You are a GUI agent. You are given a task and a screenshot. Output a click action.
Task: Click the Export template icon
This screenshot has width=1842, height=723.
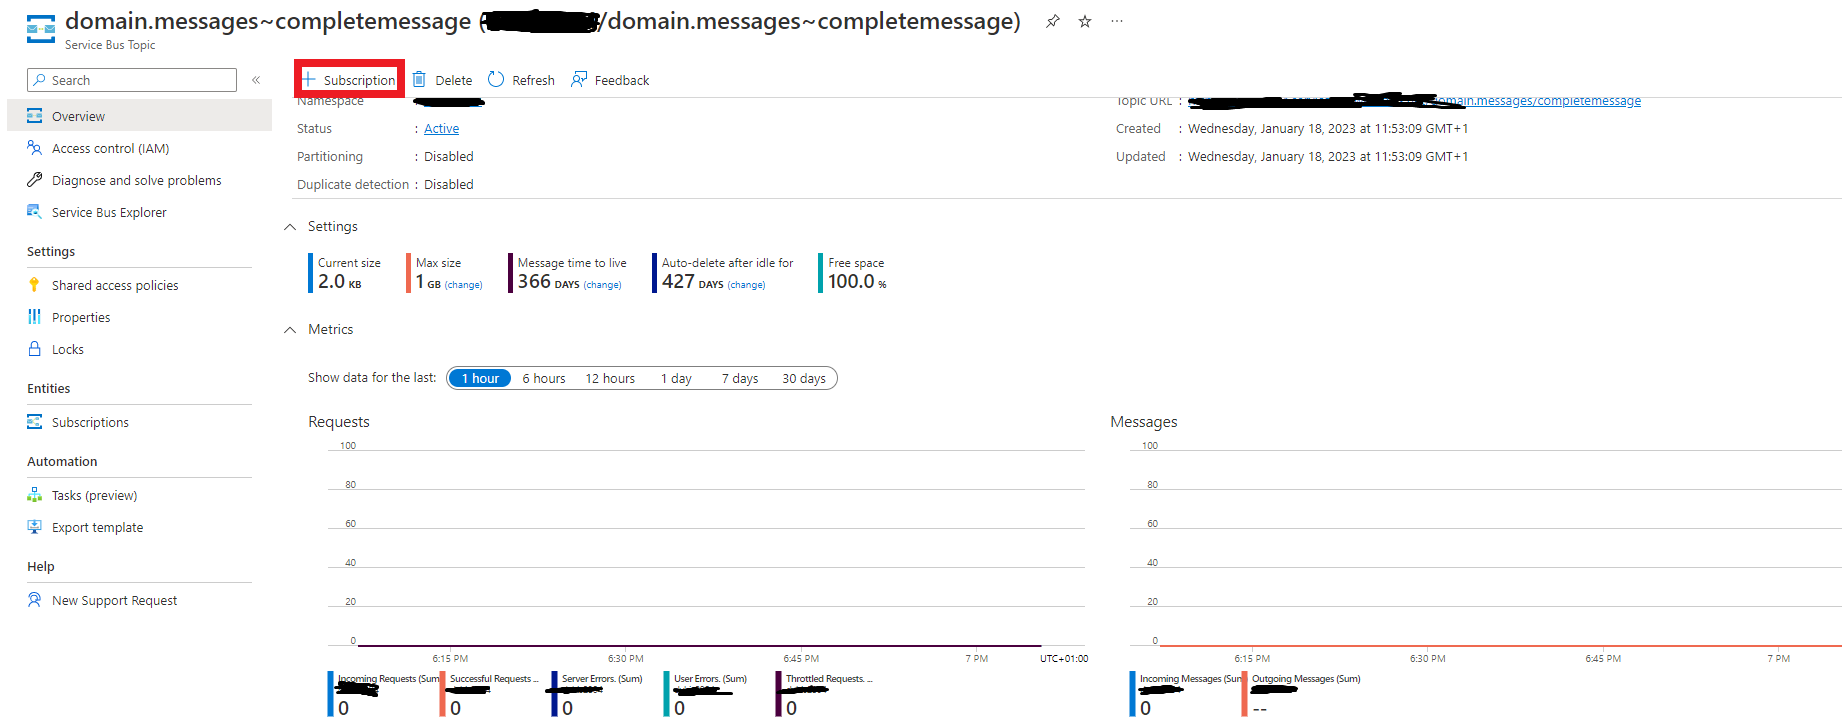(x=35, y=527)
